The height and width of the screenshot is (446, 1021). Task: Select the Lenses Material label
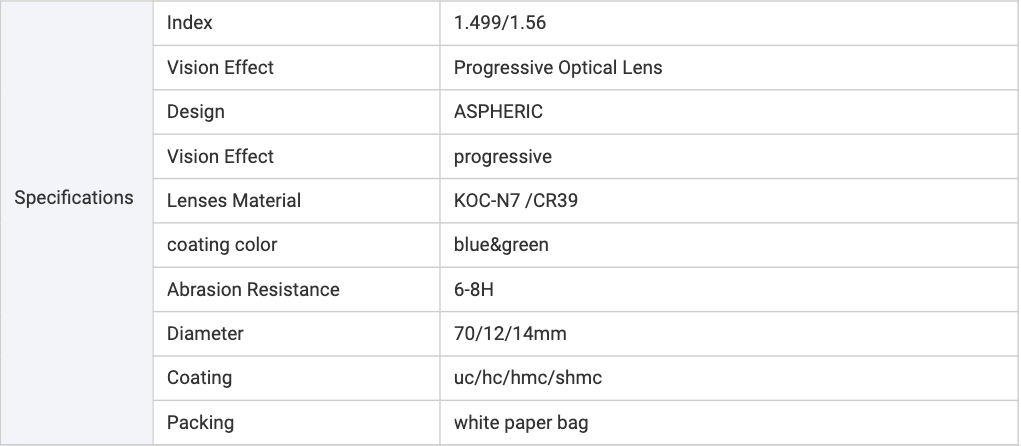234,201
